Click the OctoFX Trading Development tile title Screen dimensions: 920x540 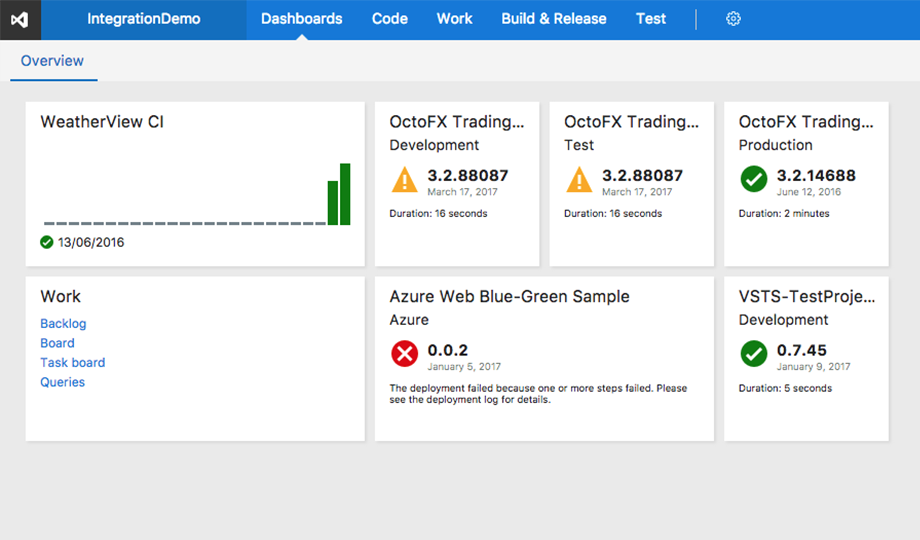(456, 122)
